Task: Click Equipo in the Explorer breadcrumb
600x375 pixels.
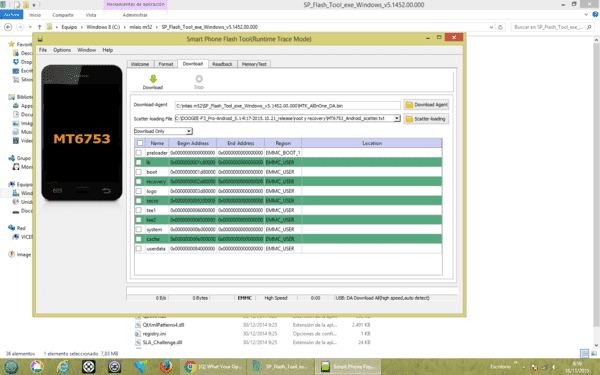Action: pos(69,27)
